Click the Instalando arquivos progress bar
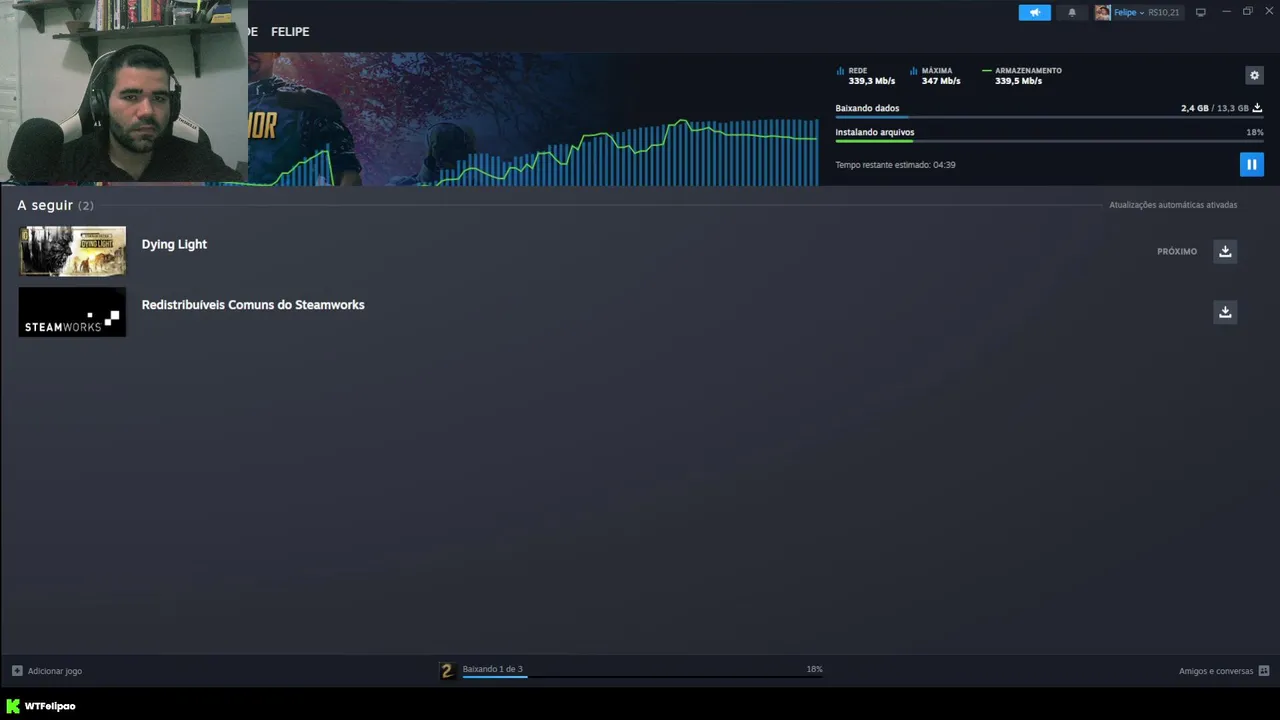The image size is (1280, 720). coord(1049,141)
